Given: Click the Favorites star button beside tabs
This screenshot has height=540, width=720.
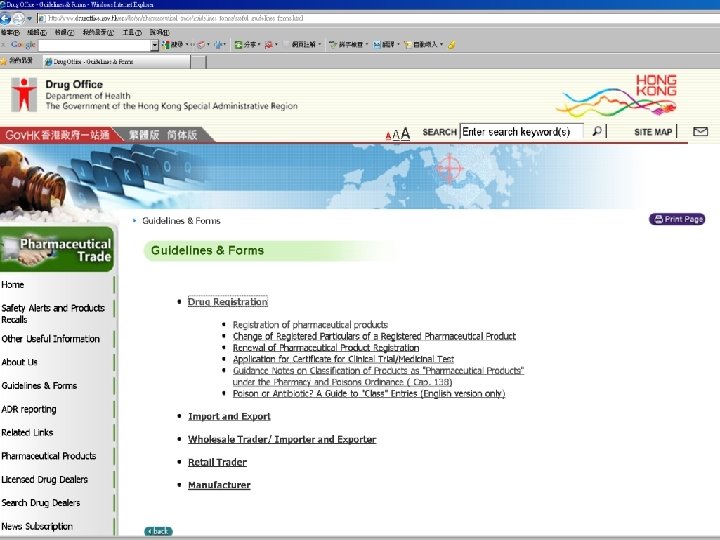Looking at the screenshot, I should [17, 61].
